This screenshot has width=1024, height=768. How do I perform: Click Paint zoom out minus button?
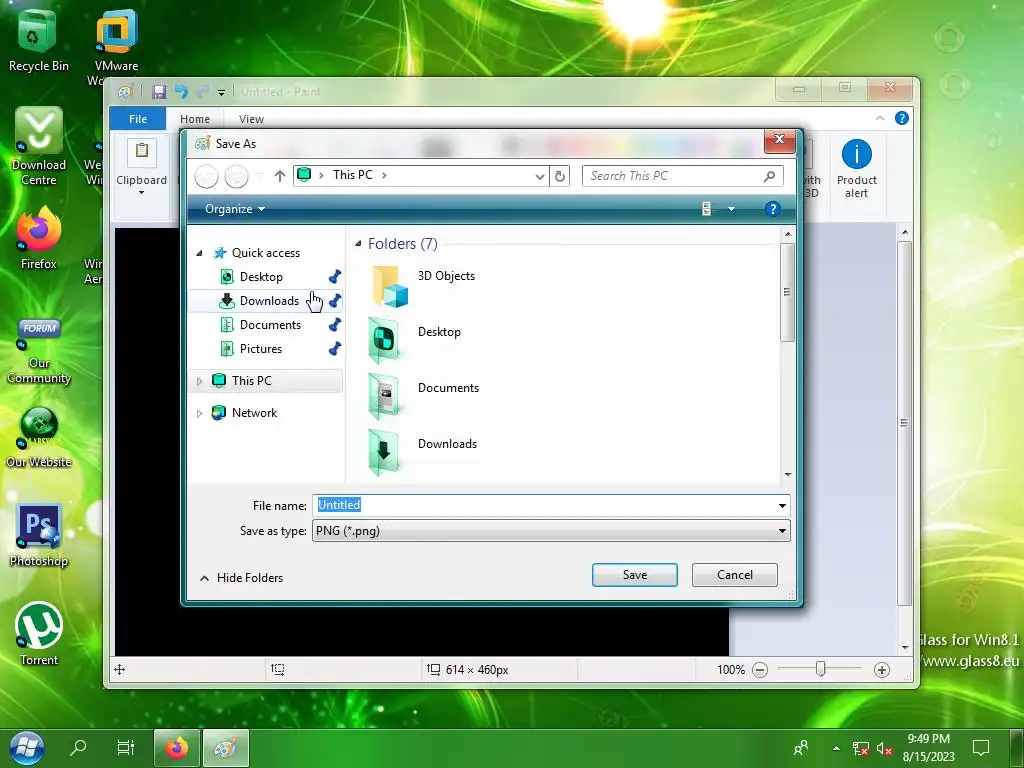click(x=760, y=669)
